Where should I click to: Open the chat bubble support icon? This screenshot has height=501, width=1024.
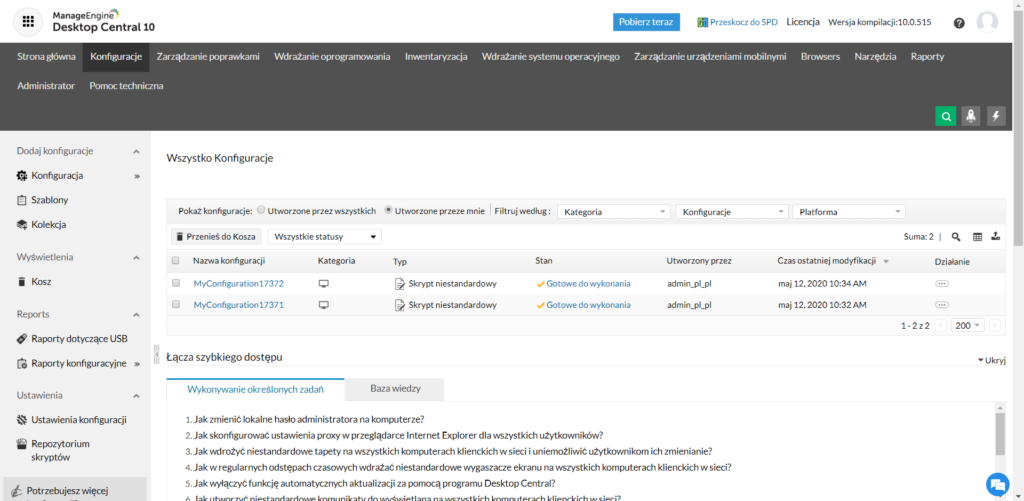(996, 484)
